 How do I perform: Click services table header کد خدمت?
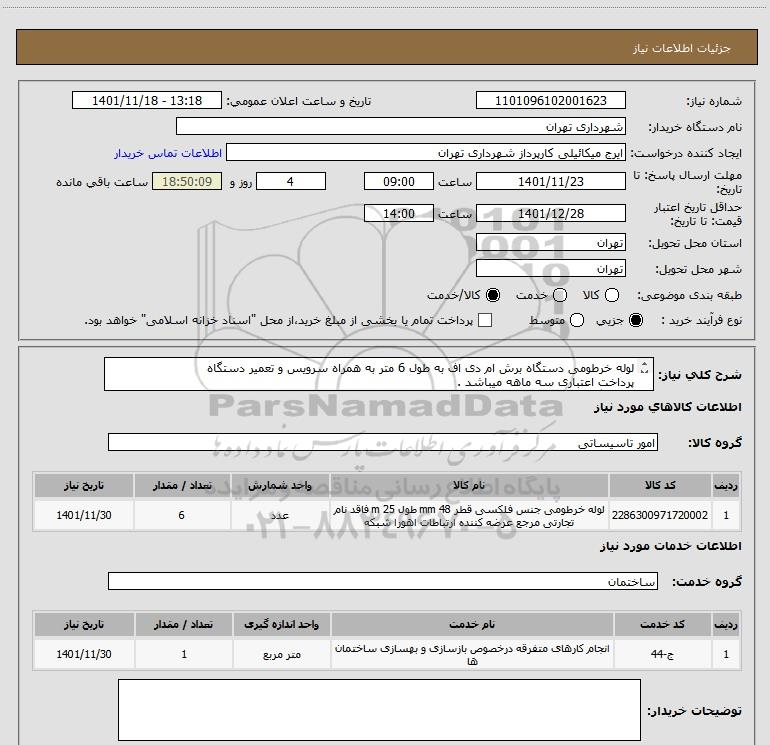point(662,624)
